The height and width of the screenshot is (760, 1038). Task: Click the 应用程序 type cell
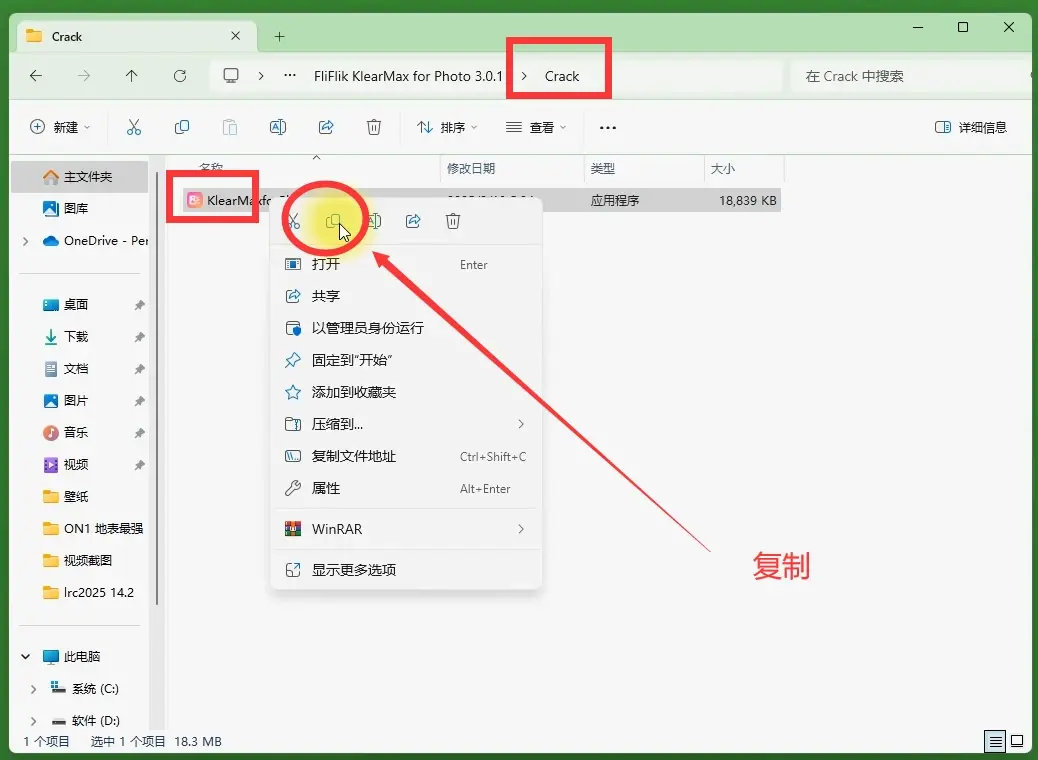pos(614,201)
